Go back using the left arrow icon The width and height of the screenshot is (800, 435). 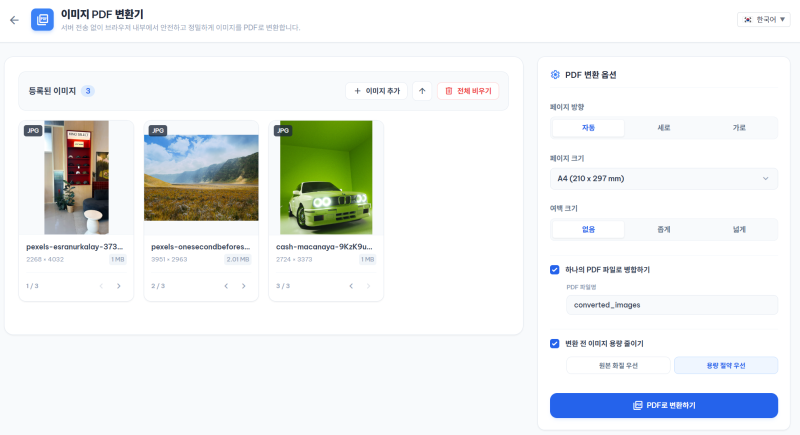pyautogui.click(x=14, y=20)
